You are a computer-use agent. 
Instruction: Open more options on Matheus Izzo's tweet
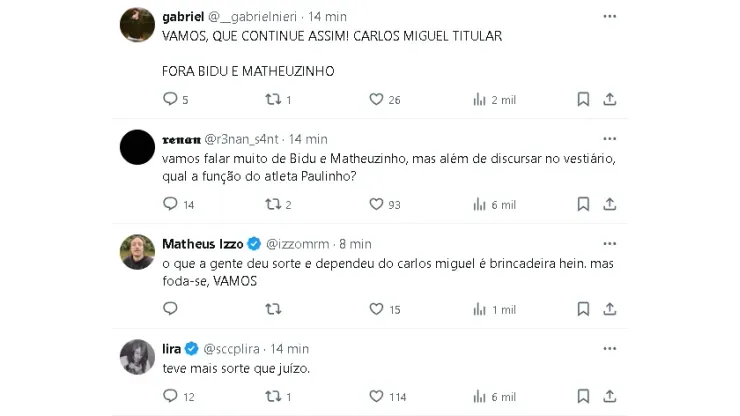[x=609, y=243]
